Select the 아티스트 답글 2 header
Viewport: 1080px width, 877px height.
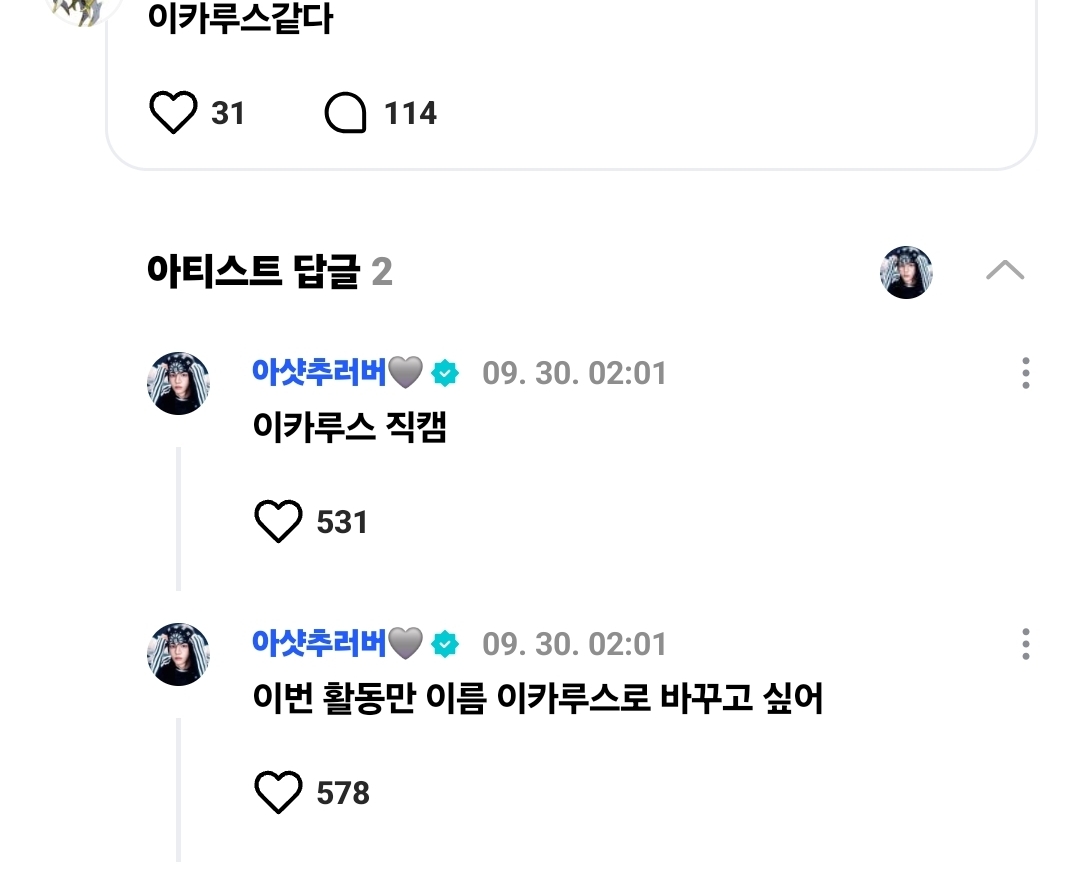pyautogui.click(x=270, y=271)
